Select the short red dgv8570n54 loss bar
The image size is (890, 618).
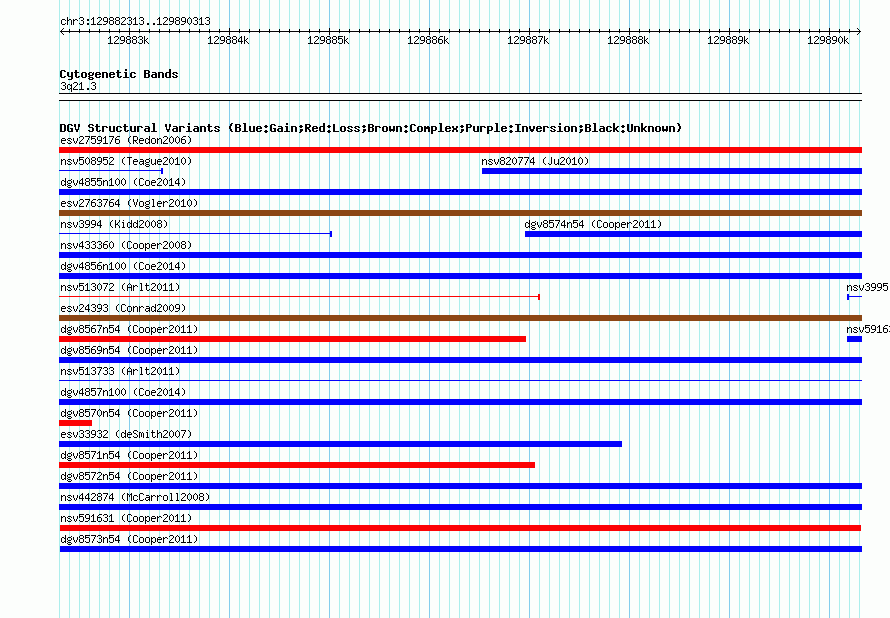click(75, 423)
